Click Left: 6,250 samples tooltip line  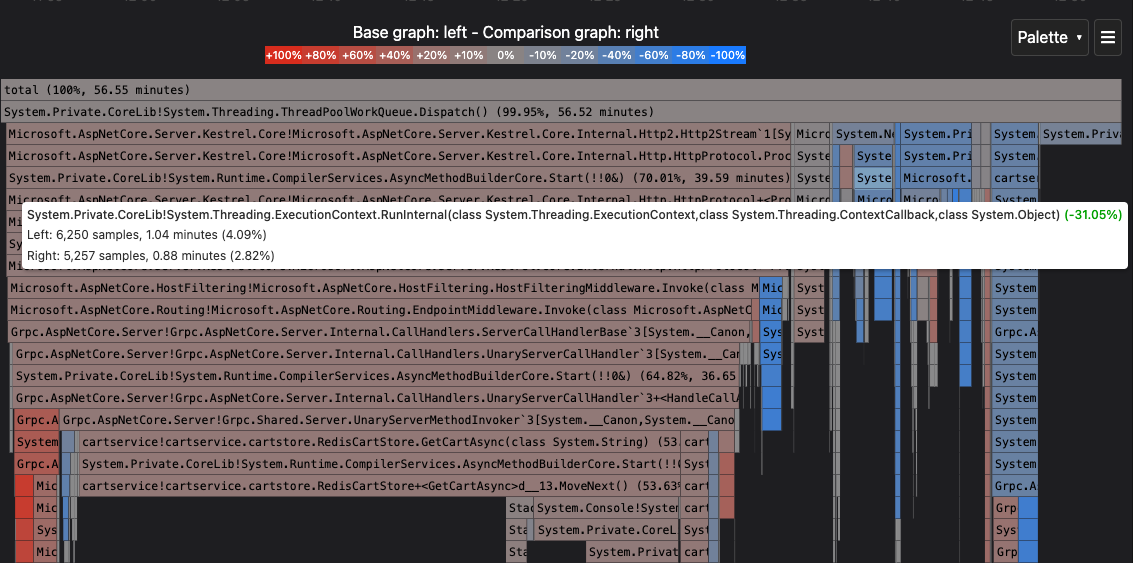[147, 235]
